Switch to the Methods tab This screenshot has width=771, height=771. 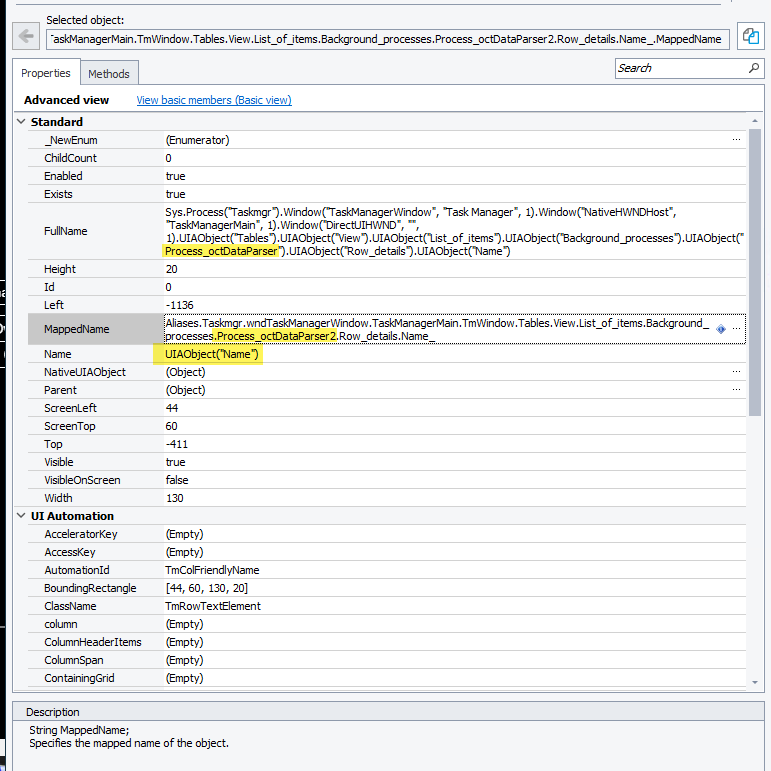click(x=108, y=74)
